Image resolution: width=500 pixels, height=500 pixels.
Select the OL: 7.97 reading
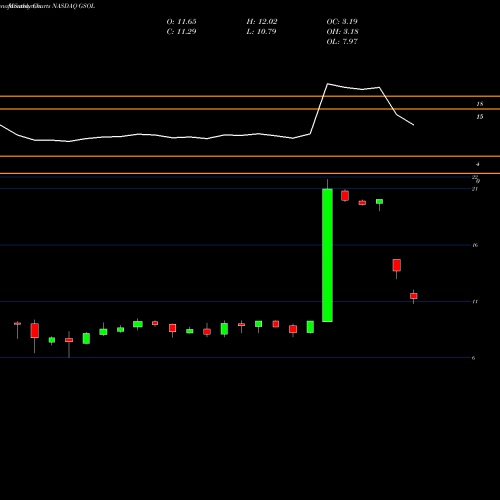342,42
